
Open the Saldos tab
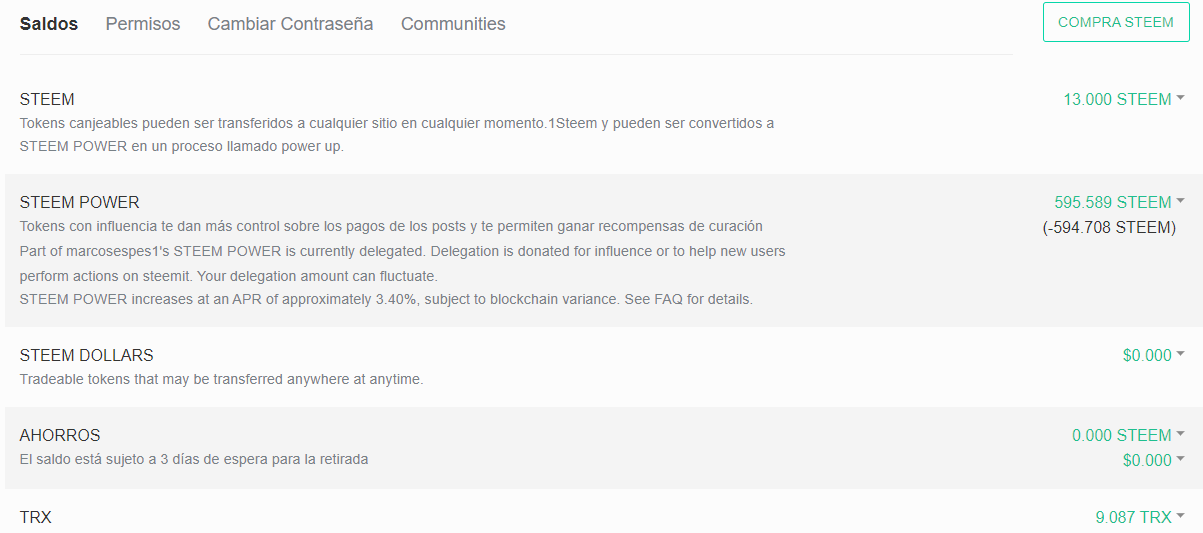tap(49, 24)
